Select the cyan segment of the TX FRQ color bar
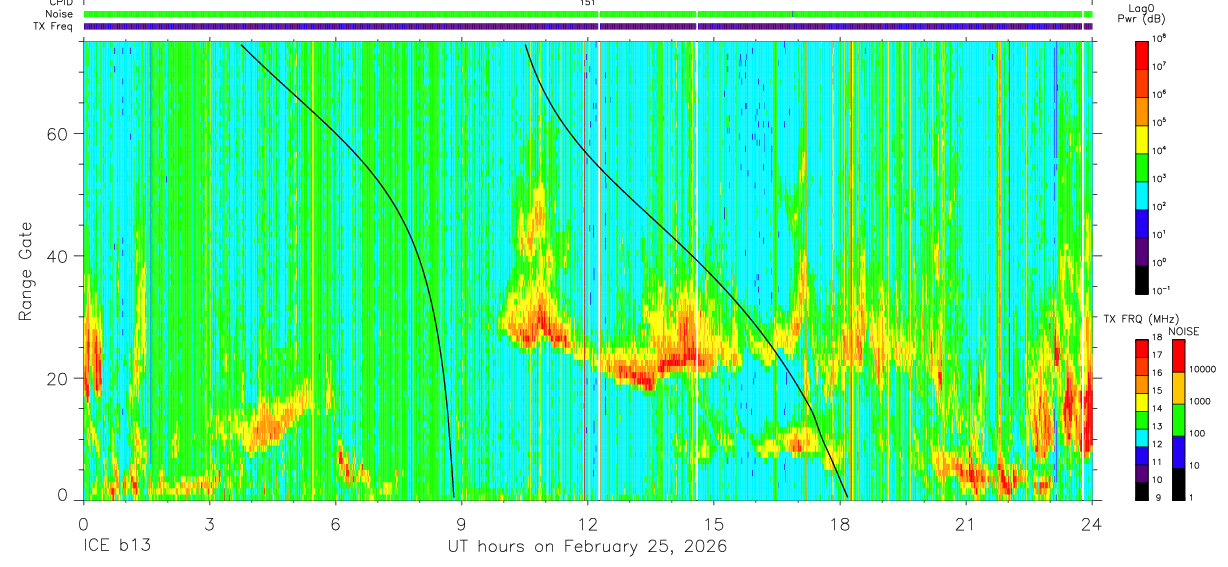The height and width of the screenshot is (567, 1228). click(x=1141, y=438)
